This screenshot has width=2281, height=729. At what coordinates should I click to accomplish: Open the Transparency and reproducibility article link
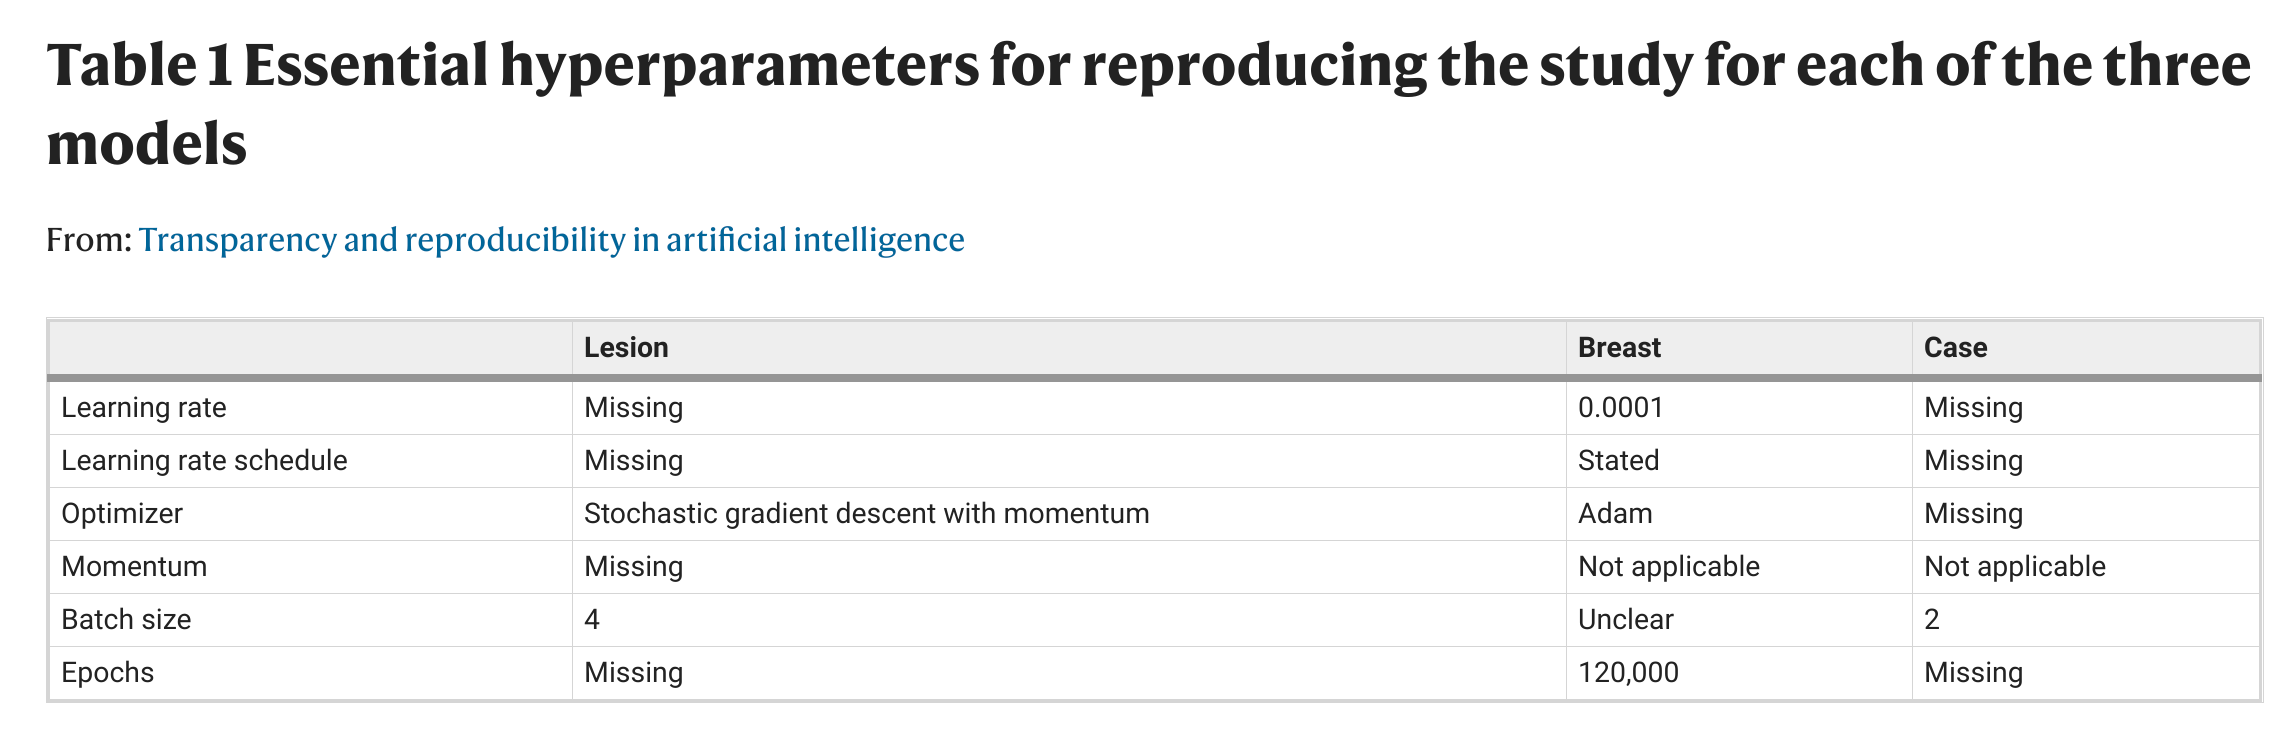[551, 240]
